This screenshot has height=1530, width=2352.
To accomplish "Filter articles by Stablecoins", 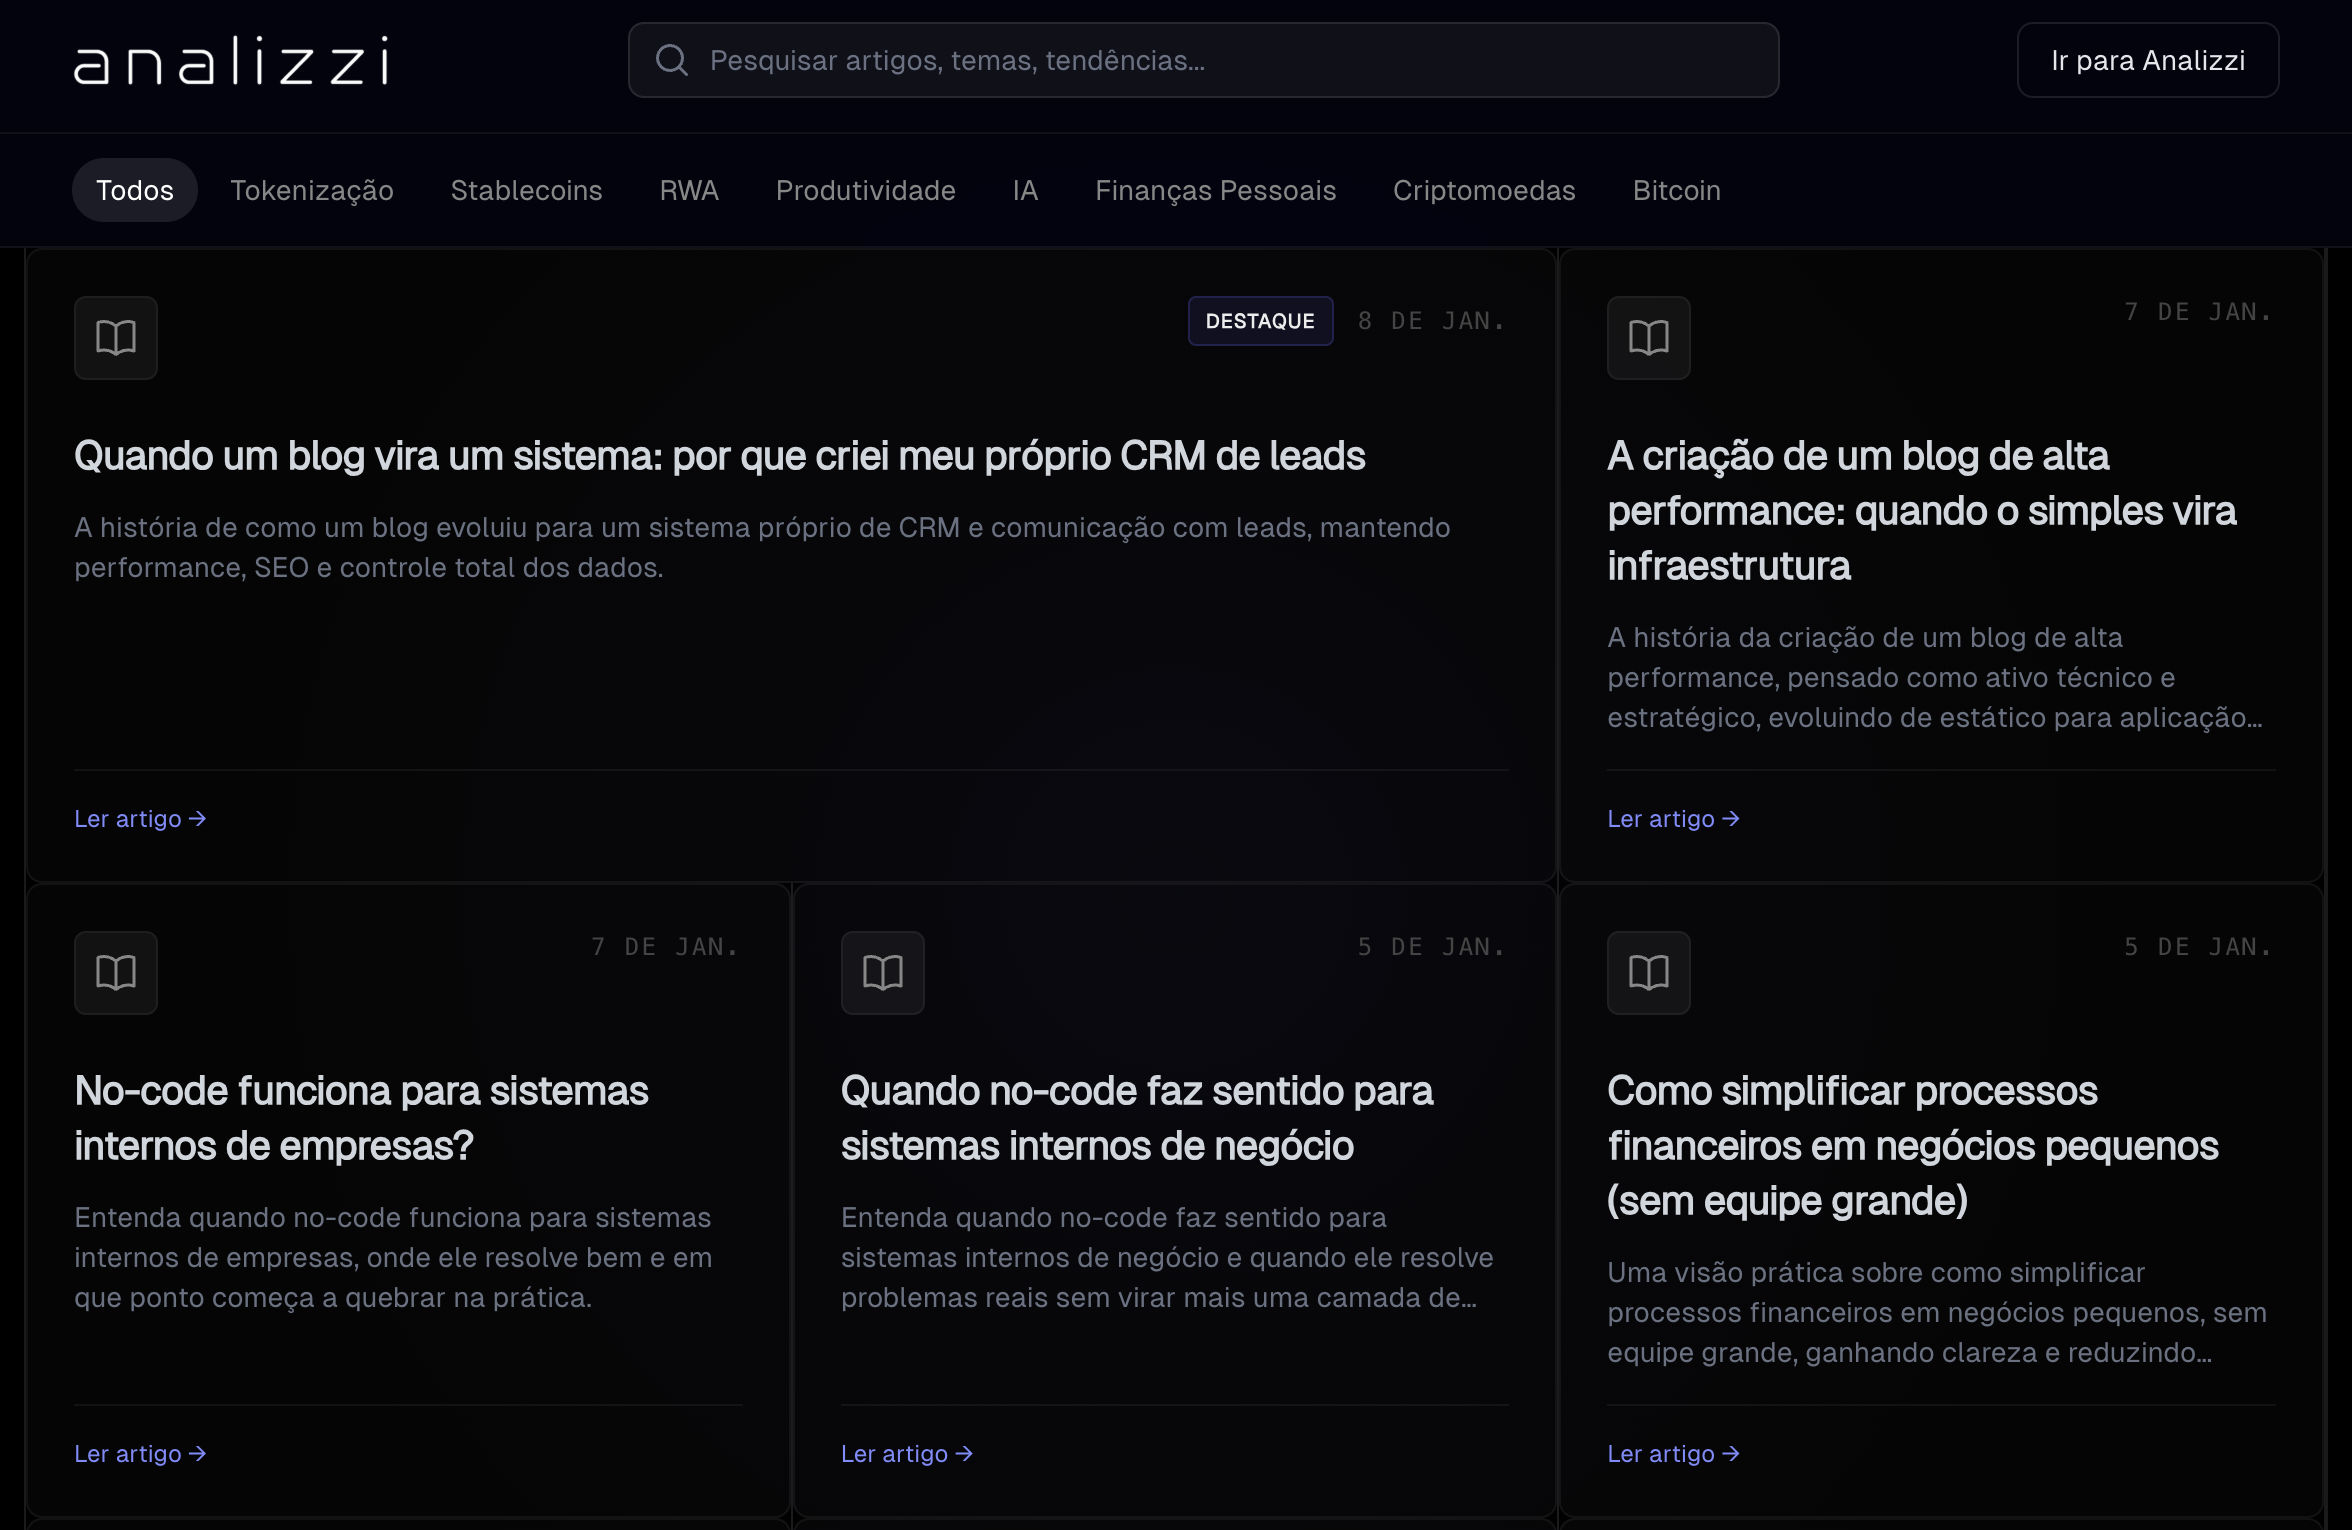I will pos(526,190).
